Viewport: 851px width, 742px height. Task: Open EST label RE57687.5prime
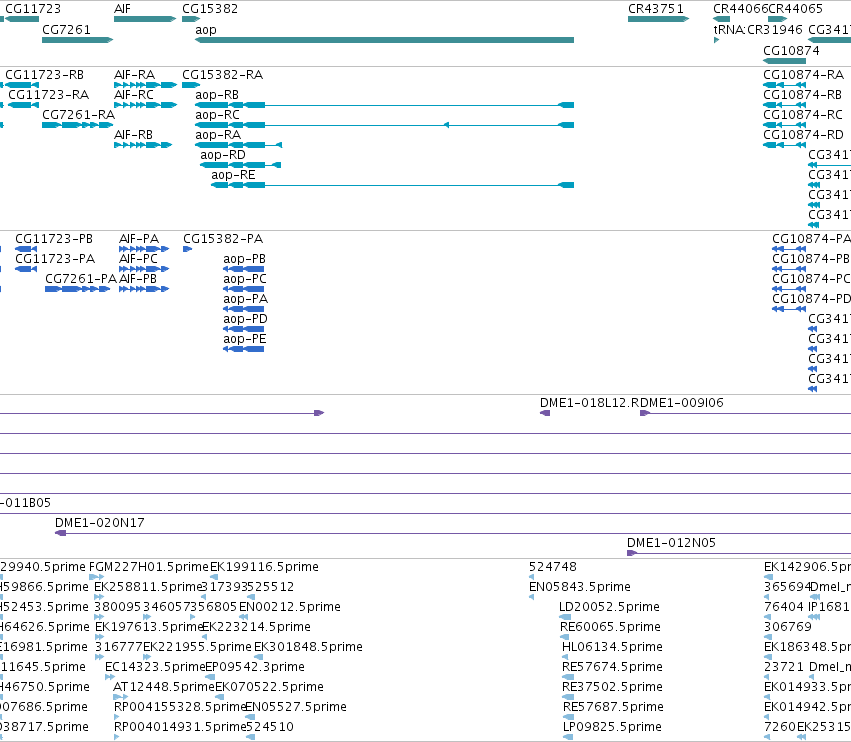tap(613, 707)
